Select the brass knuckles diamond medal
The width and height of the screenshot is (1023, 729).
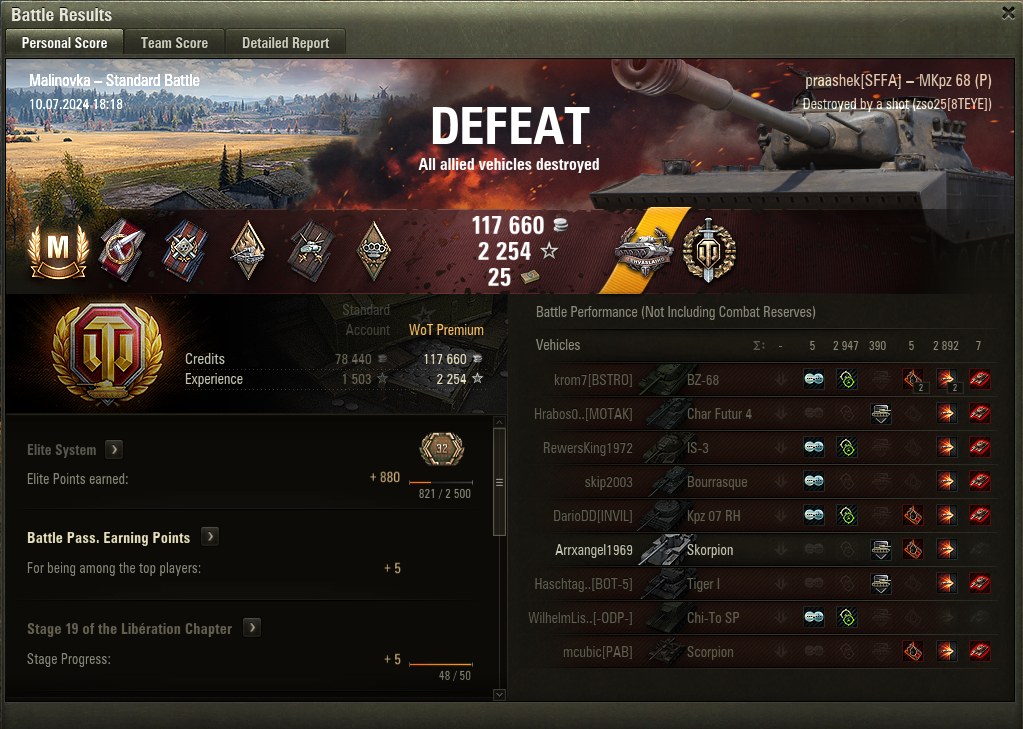coord(374,251)
